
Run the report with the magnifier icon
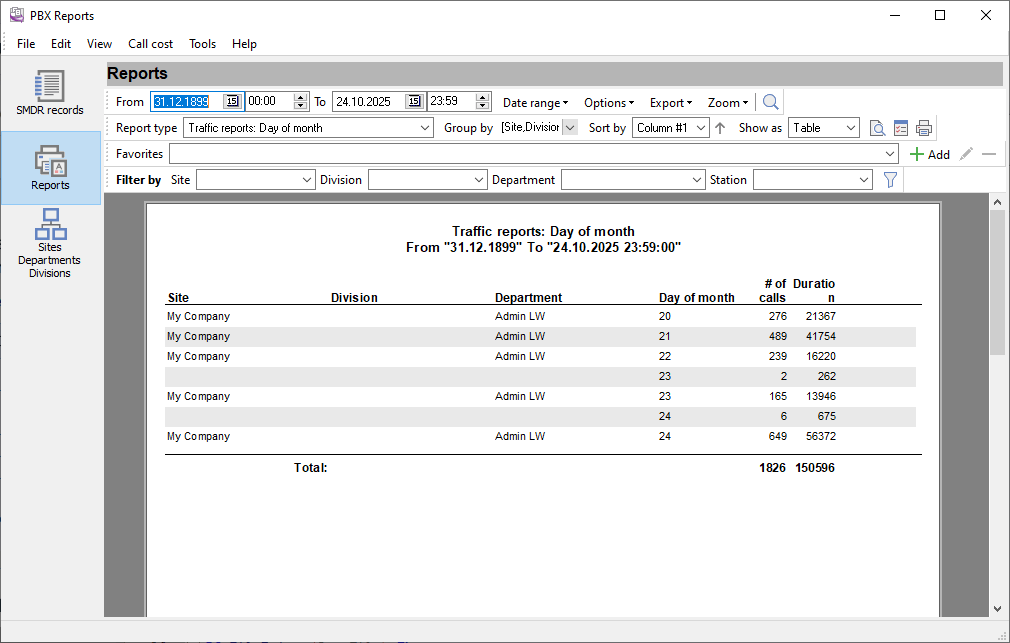pyautogui.click(x=770, y=101)
